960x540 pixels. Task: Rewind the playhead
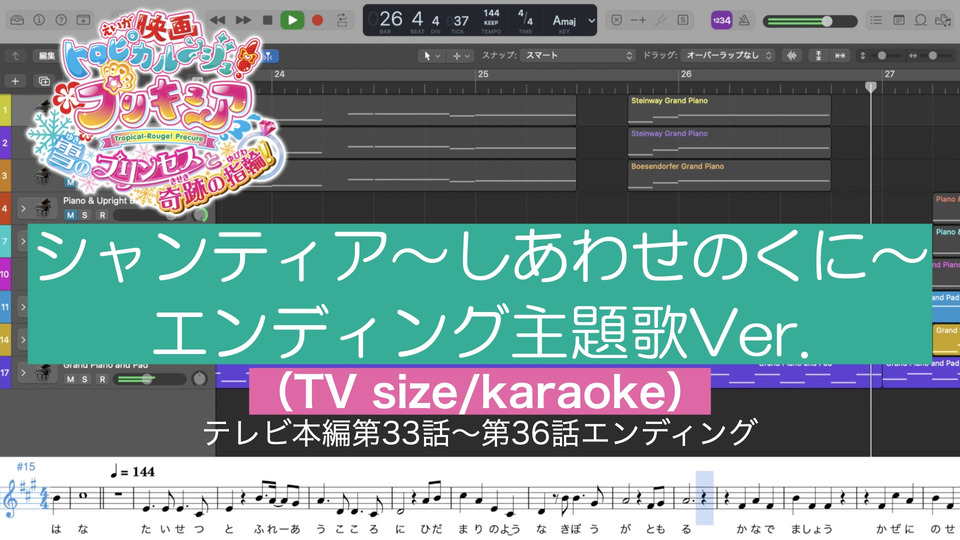[x=217, y=20]
